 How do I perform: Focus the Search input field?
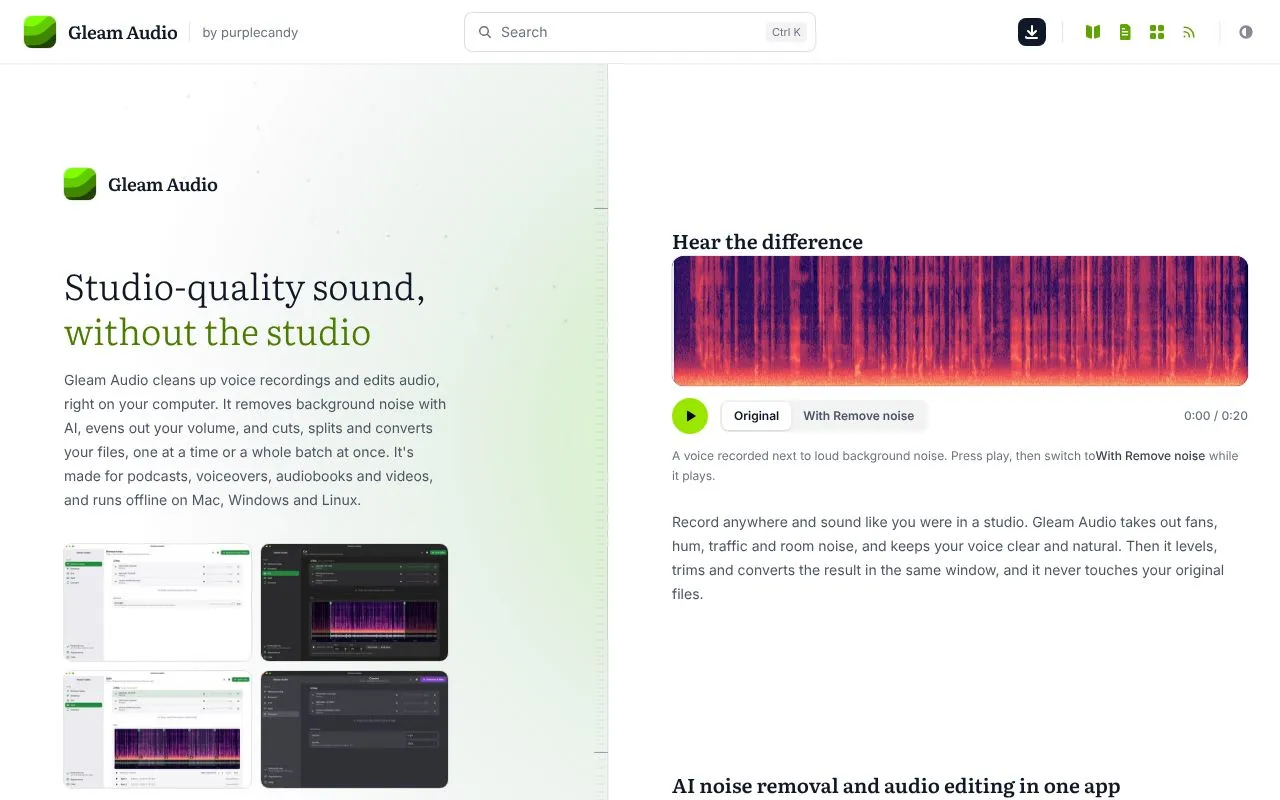tap(640, 32)
